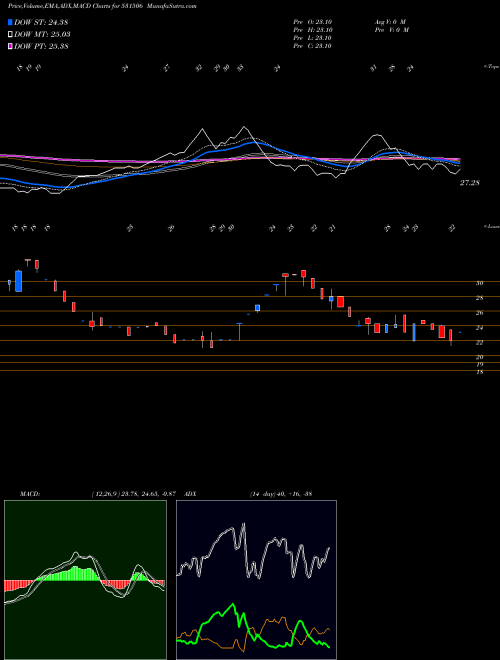Screen dimensions: 500x660
Task: Click the large blue candlestick at far left
Action: pos(18,281)
